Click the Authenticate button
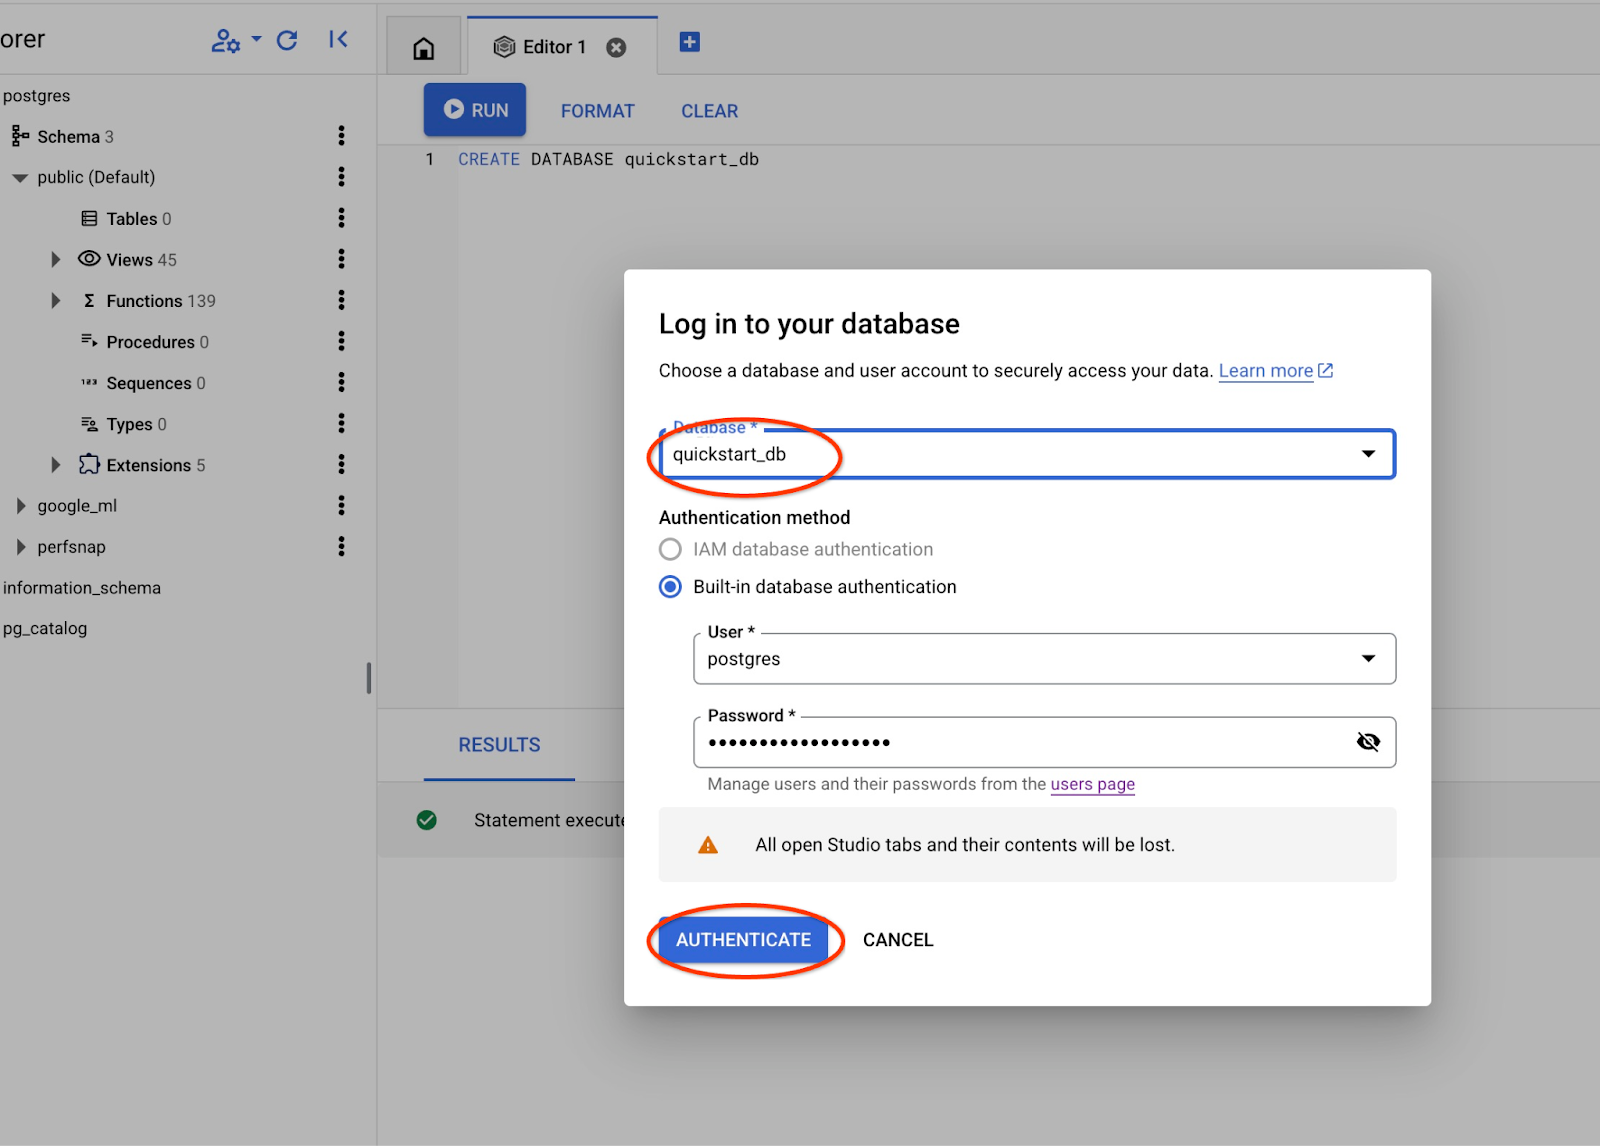Image resolution: width=1600 pixels, height=1146 pixels. 743,940
